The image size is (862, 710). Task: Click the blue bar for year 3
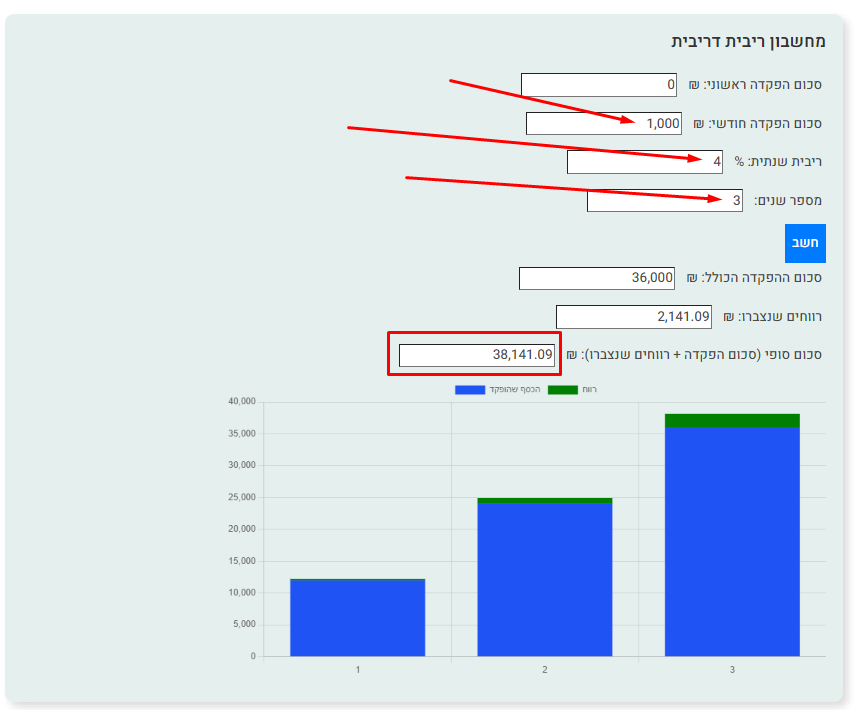pos(732,541)
